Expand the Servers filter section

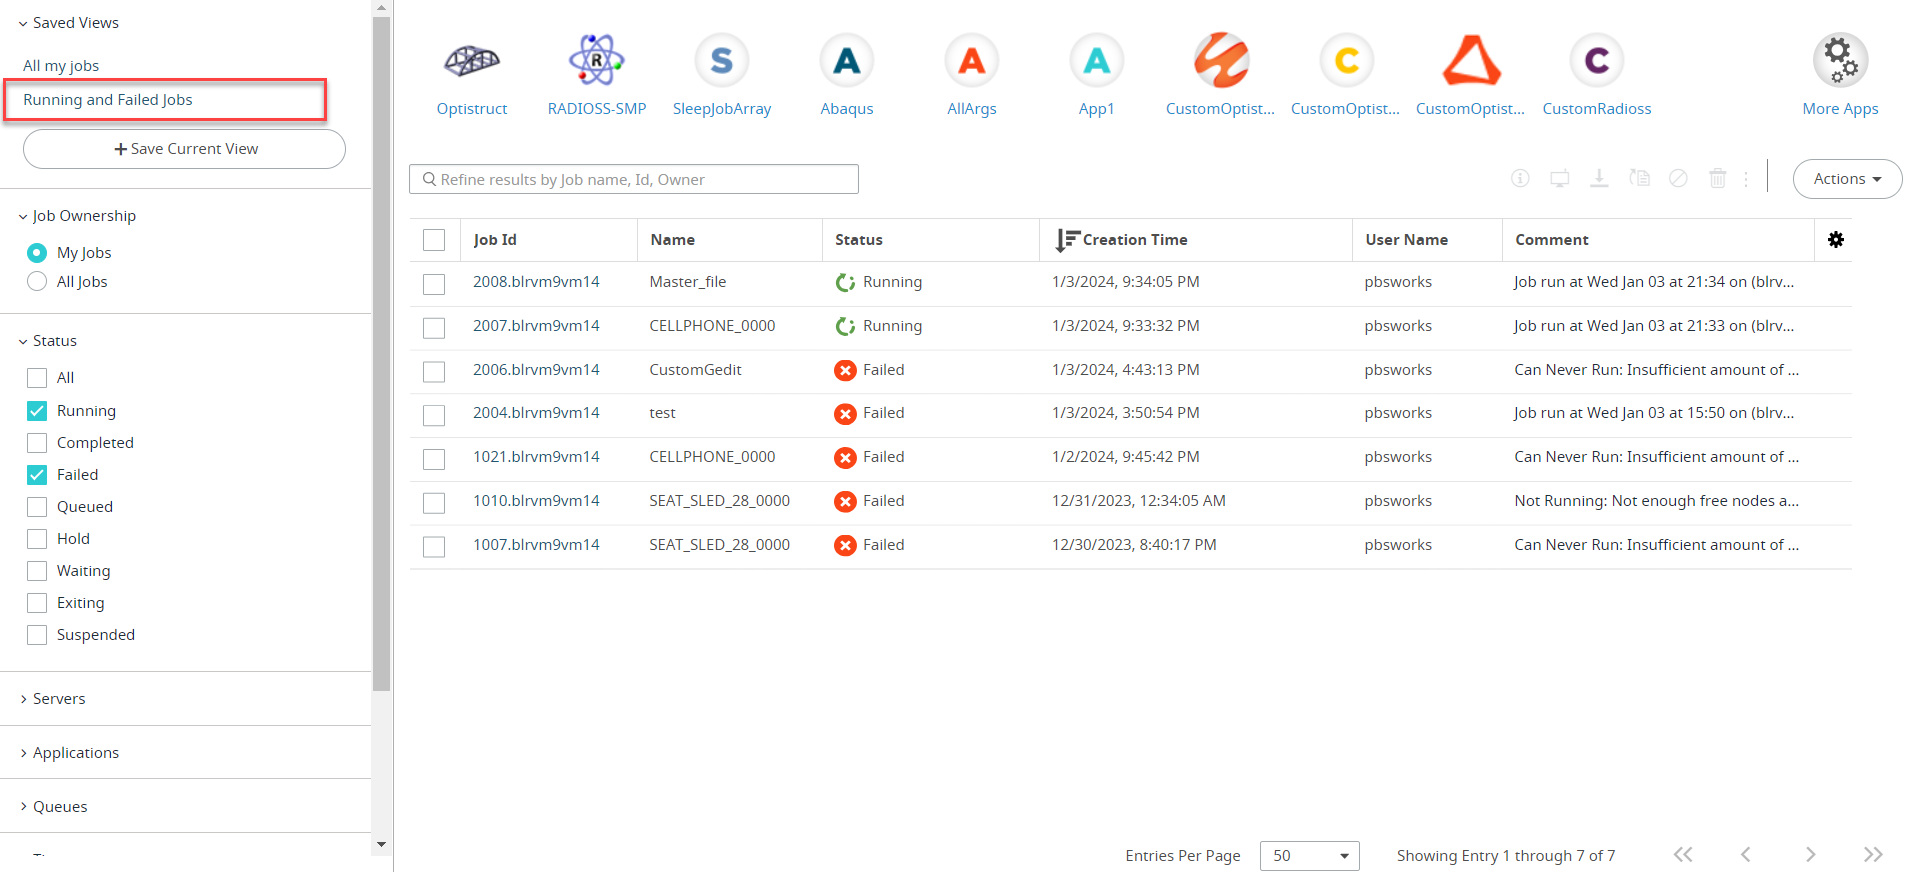(59, 699)
